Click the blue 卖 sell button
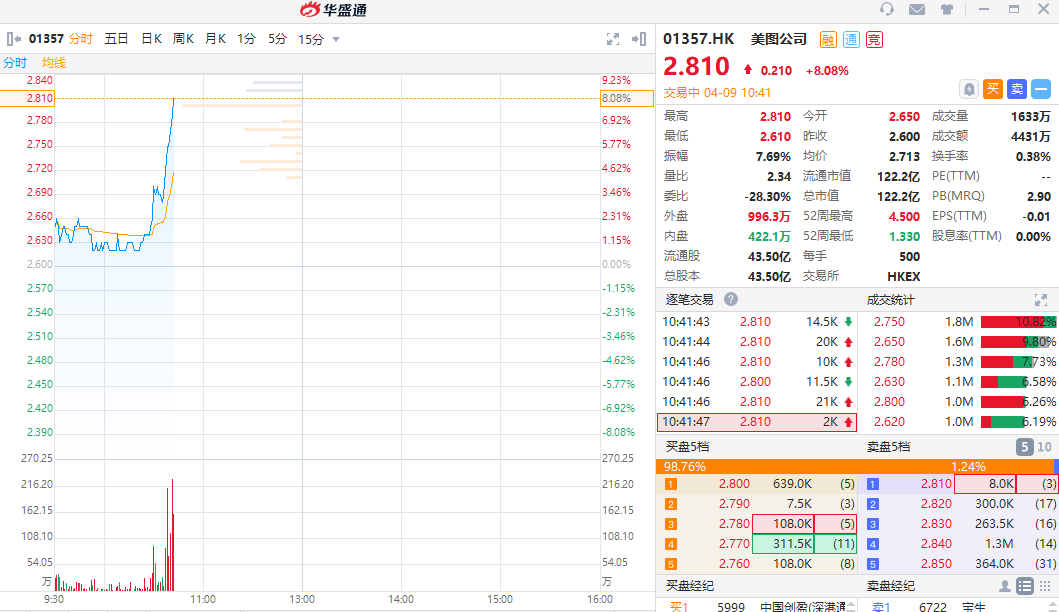 coord(1017,89)
